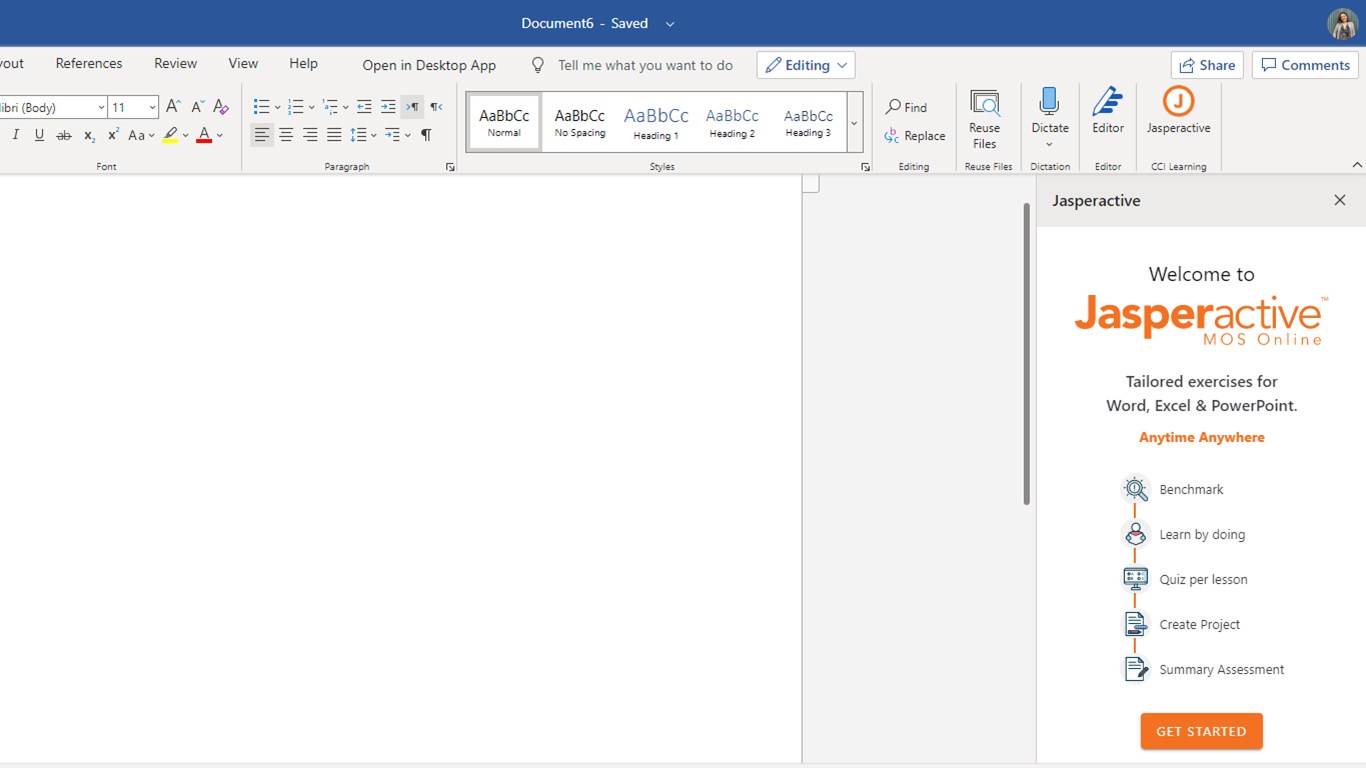Click the GET STARTED button
The width and height of the screenshot is (1366, 768).
pyautogui.click(x=1201, y=731)
